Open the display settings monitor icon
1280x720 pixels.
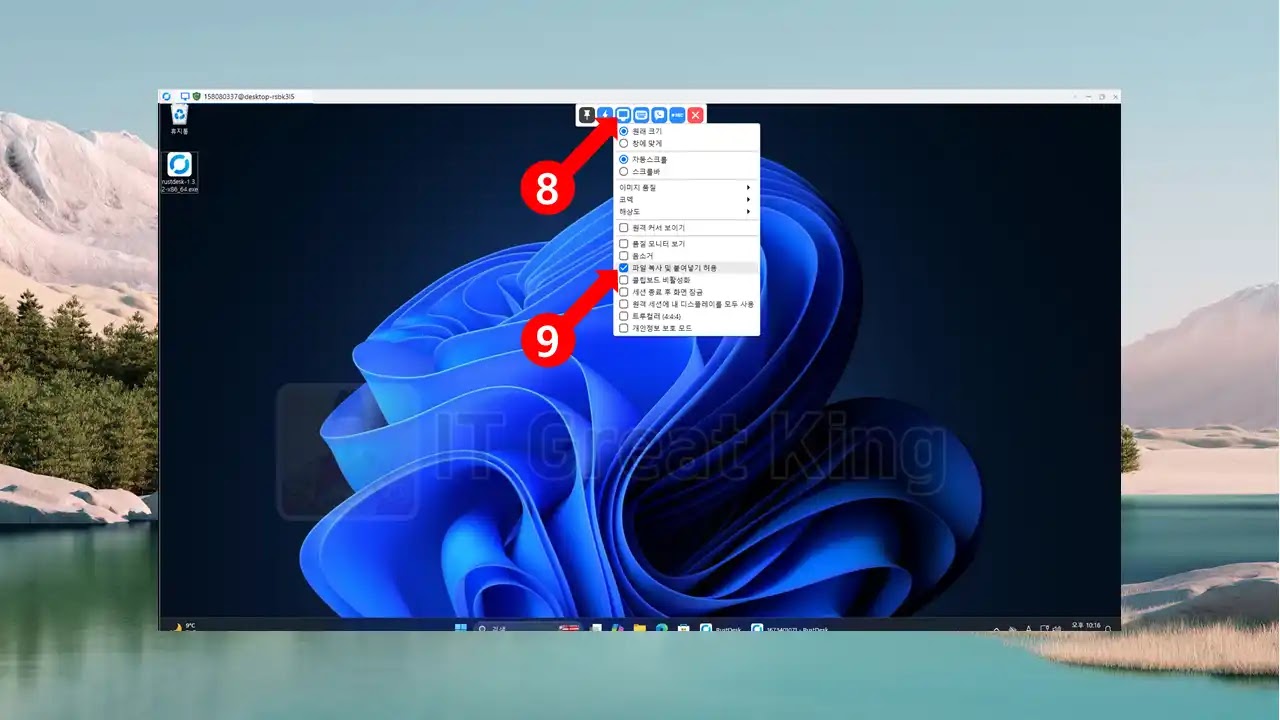(x=623, y=115)
